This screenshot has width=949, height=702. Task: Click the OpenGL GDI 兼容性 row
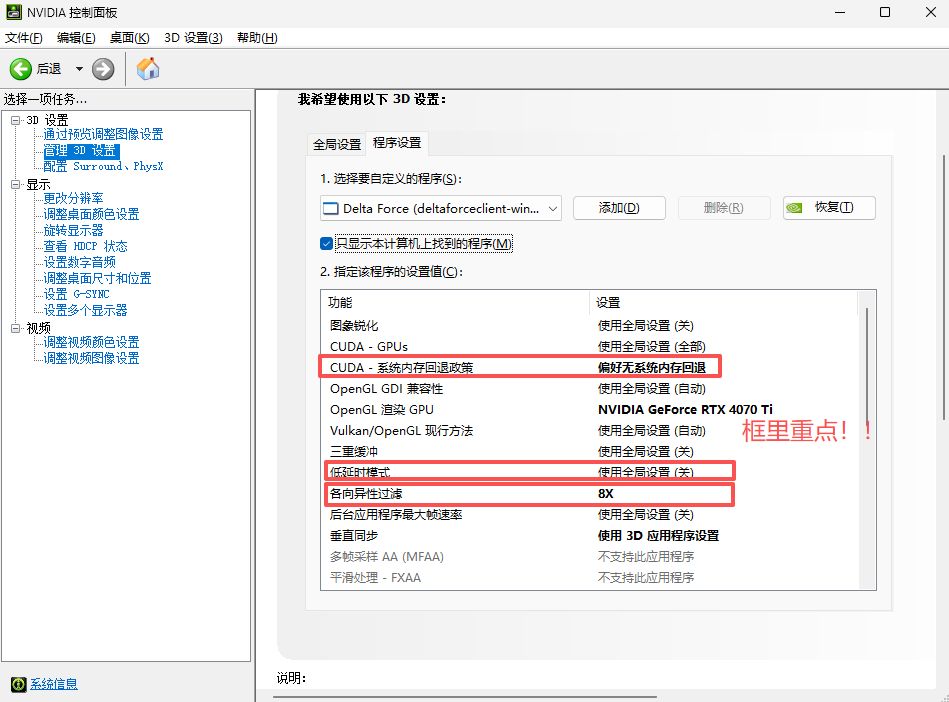590,389
